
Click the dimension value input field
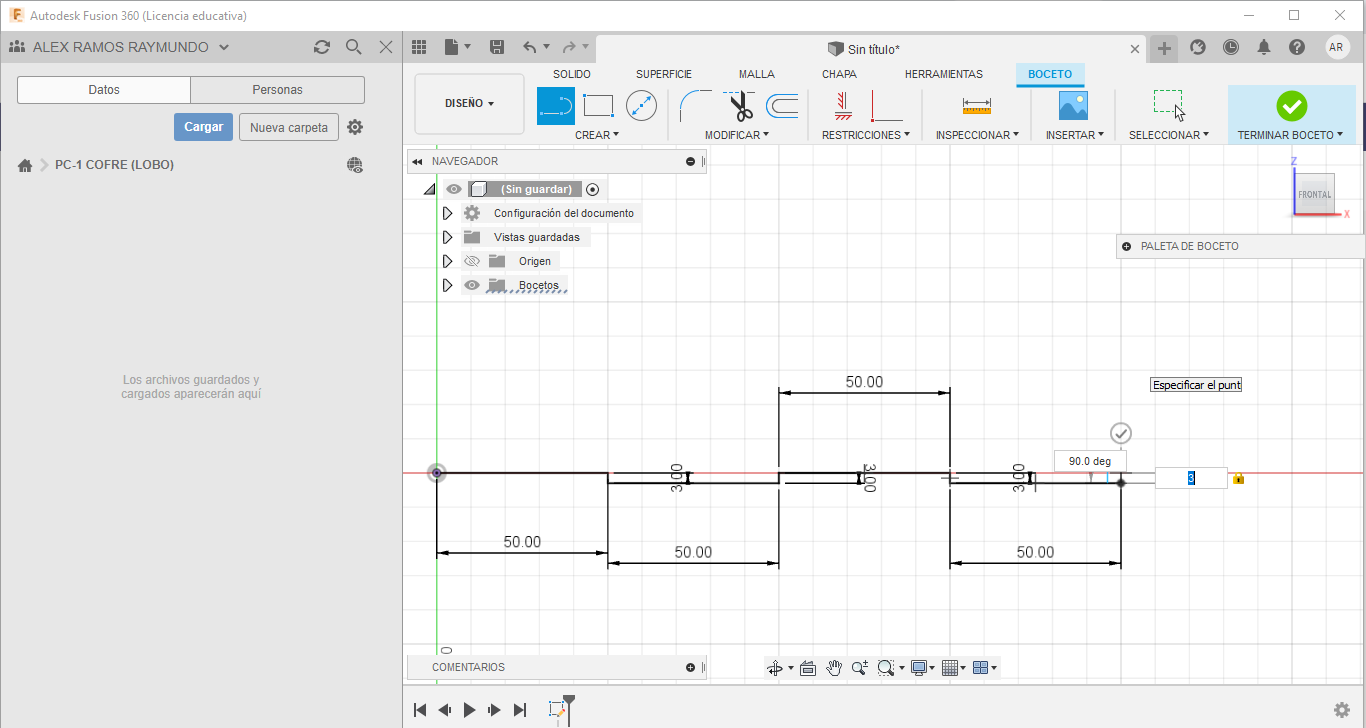[x=1191, y=478]
